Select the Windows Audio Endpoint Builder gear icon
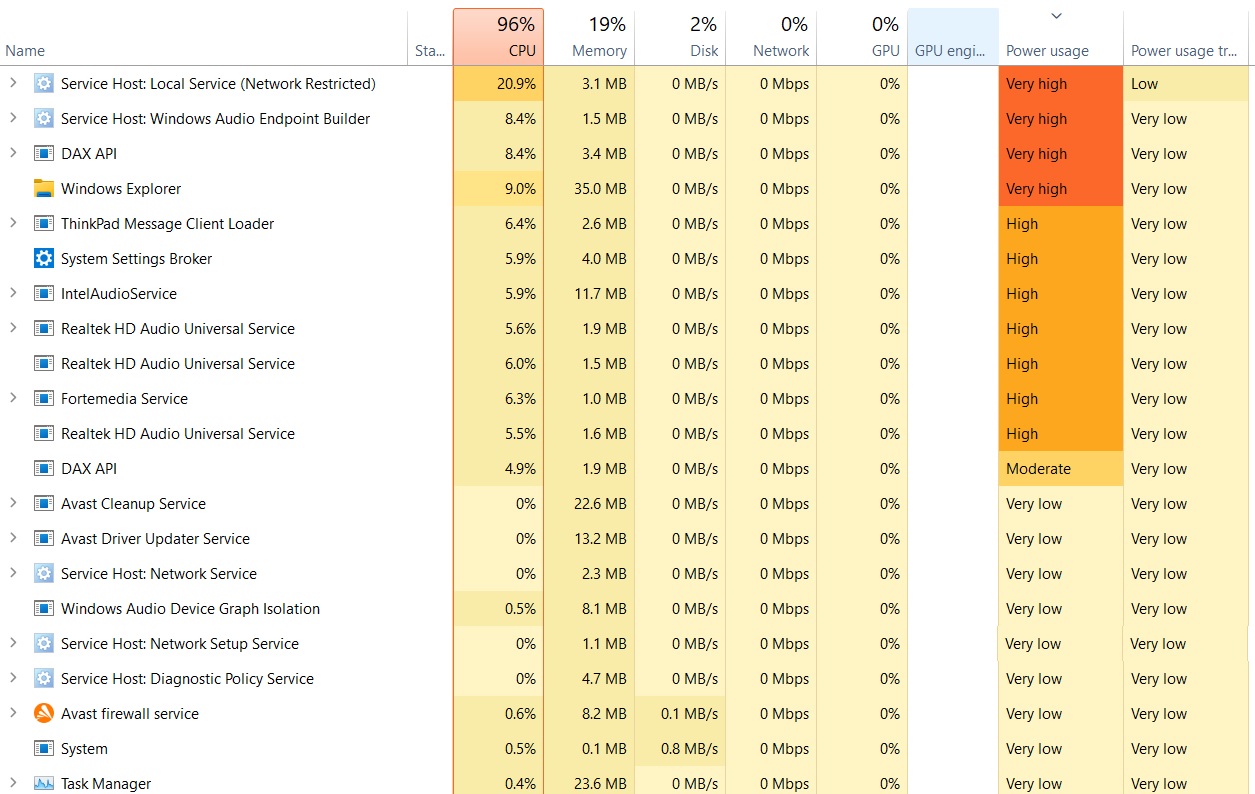The image size is (1255, 794). 43,119
